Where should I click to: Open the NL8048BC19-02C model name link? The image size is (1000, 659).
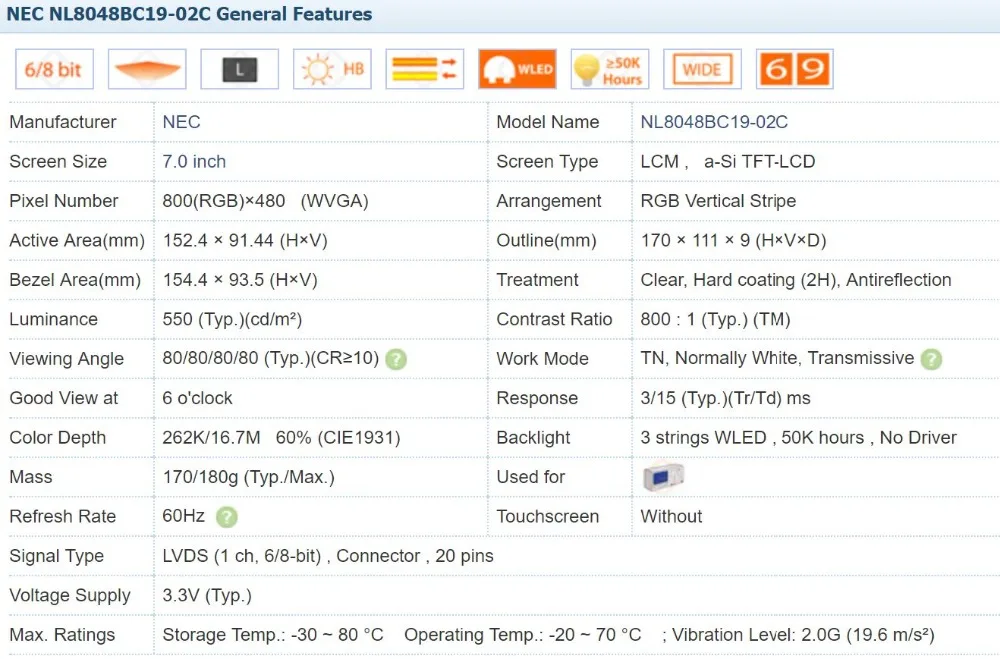(714, 122)
